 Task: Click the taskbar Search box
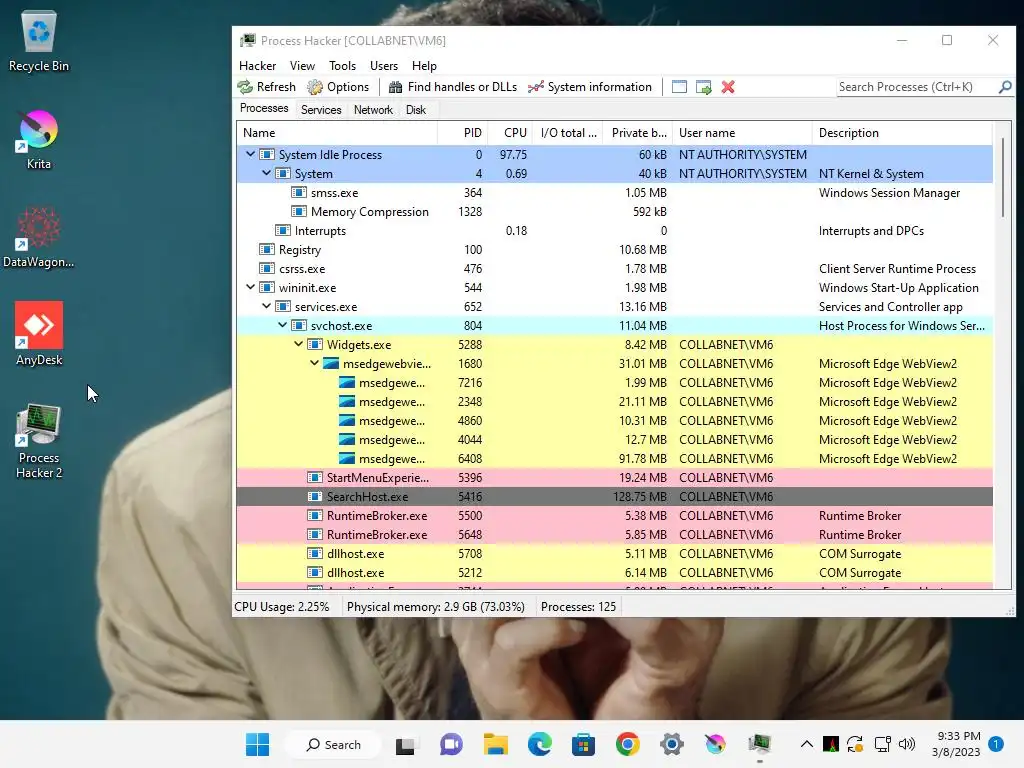tap(334, 744)
